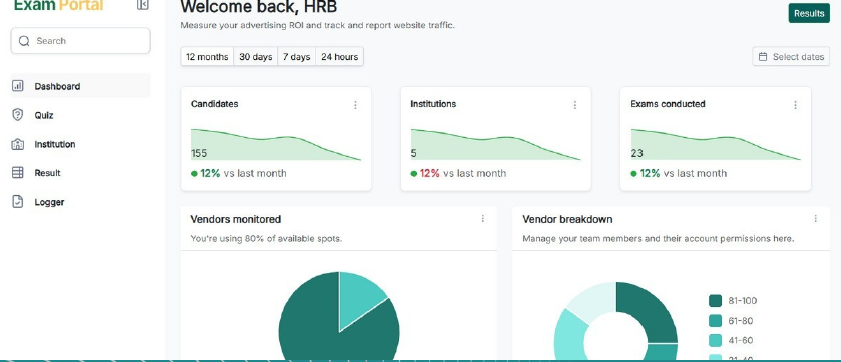The height and width of the screenshot is (362, 841).
Task: Select the 12 months range
Action: [x=207, y=57]
